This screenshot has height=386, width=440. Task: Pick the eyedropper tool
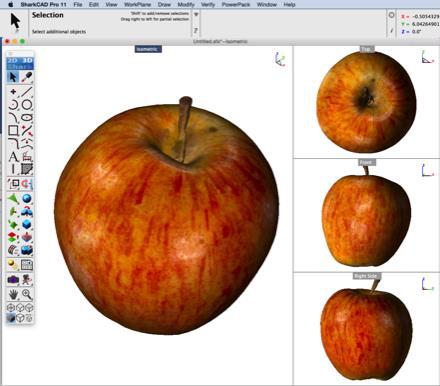coord(27,77)
